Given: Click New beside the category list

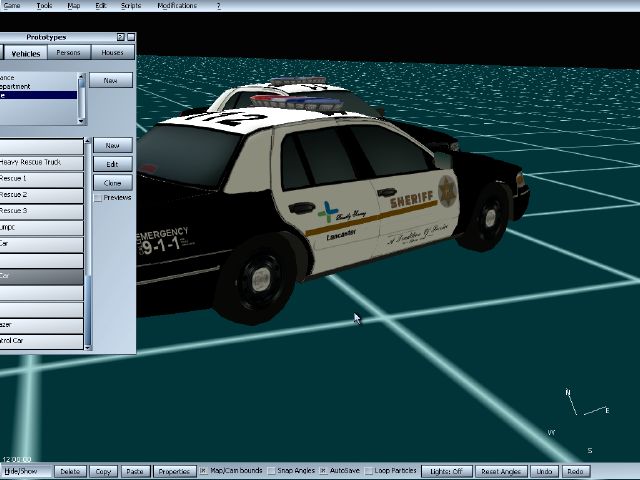Looking at the screenshot, I should [x=111, y=80].
